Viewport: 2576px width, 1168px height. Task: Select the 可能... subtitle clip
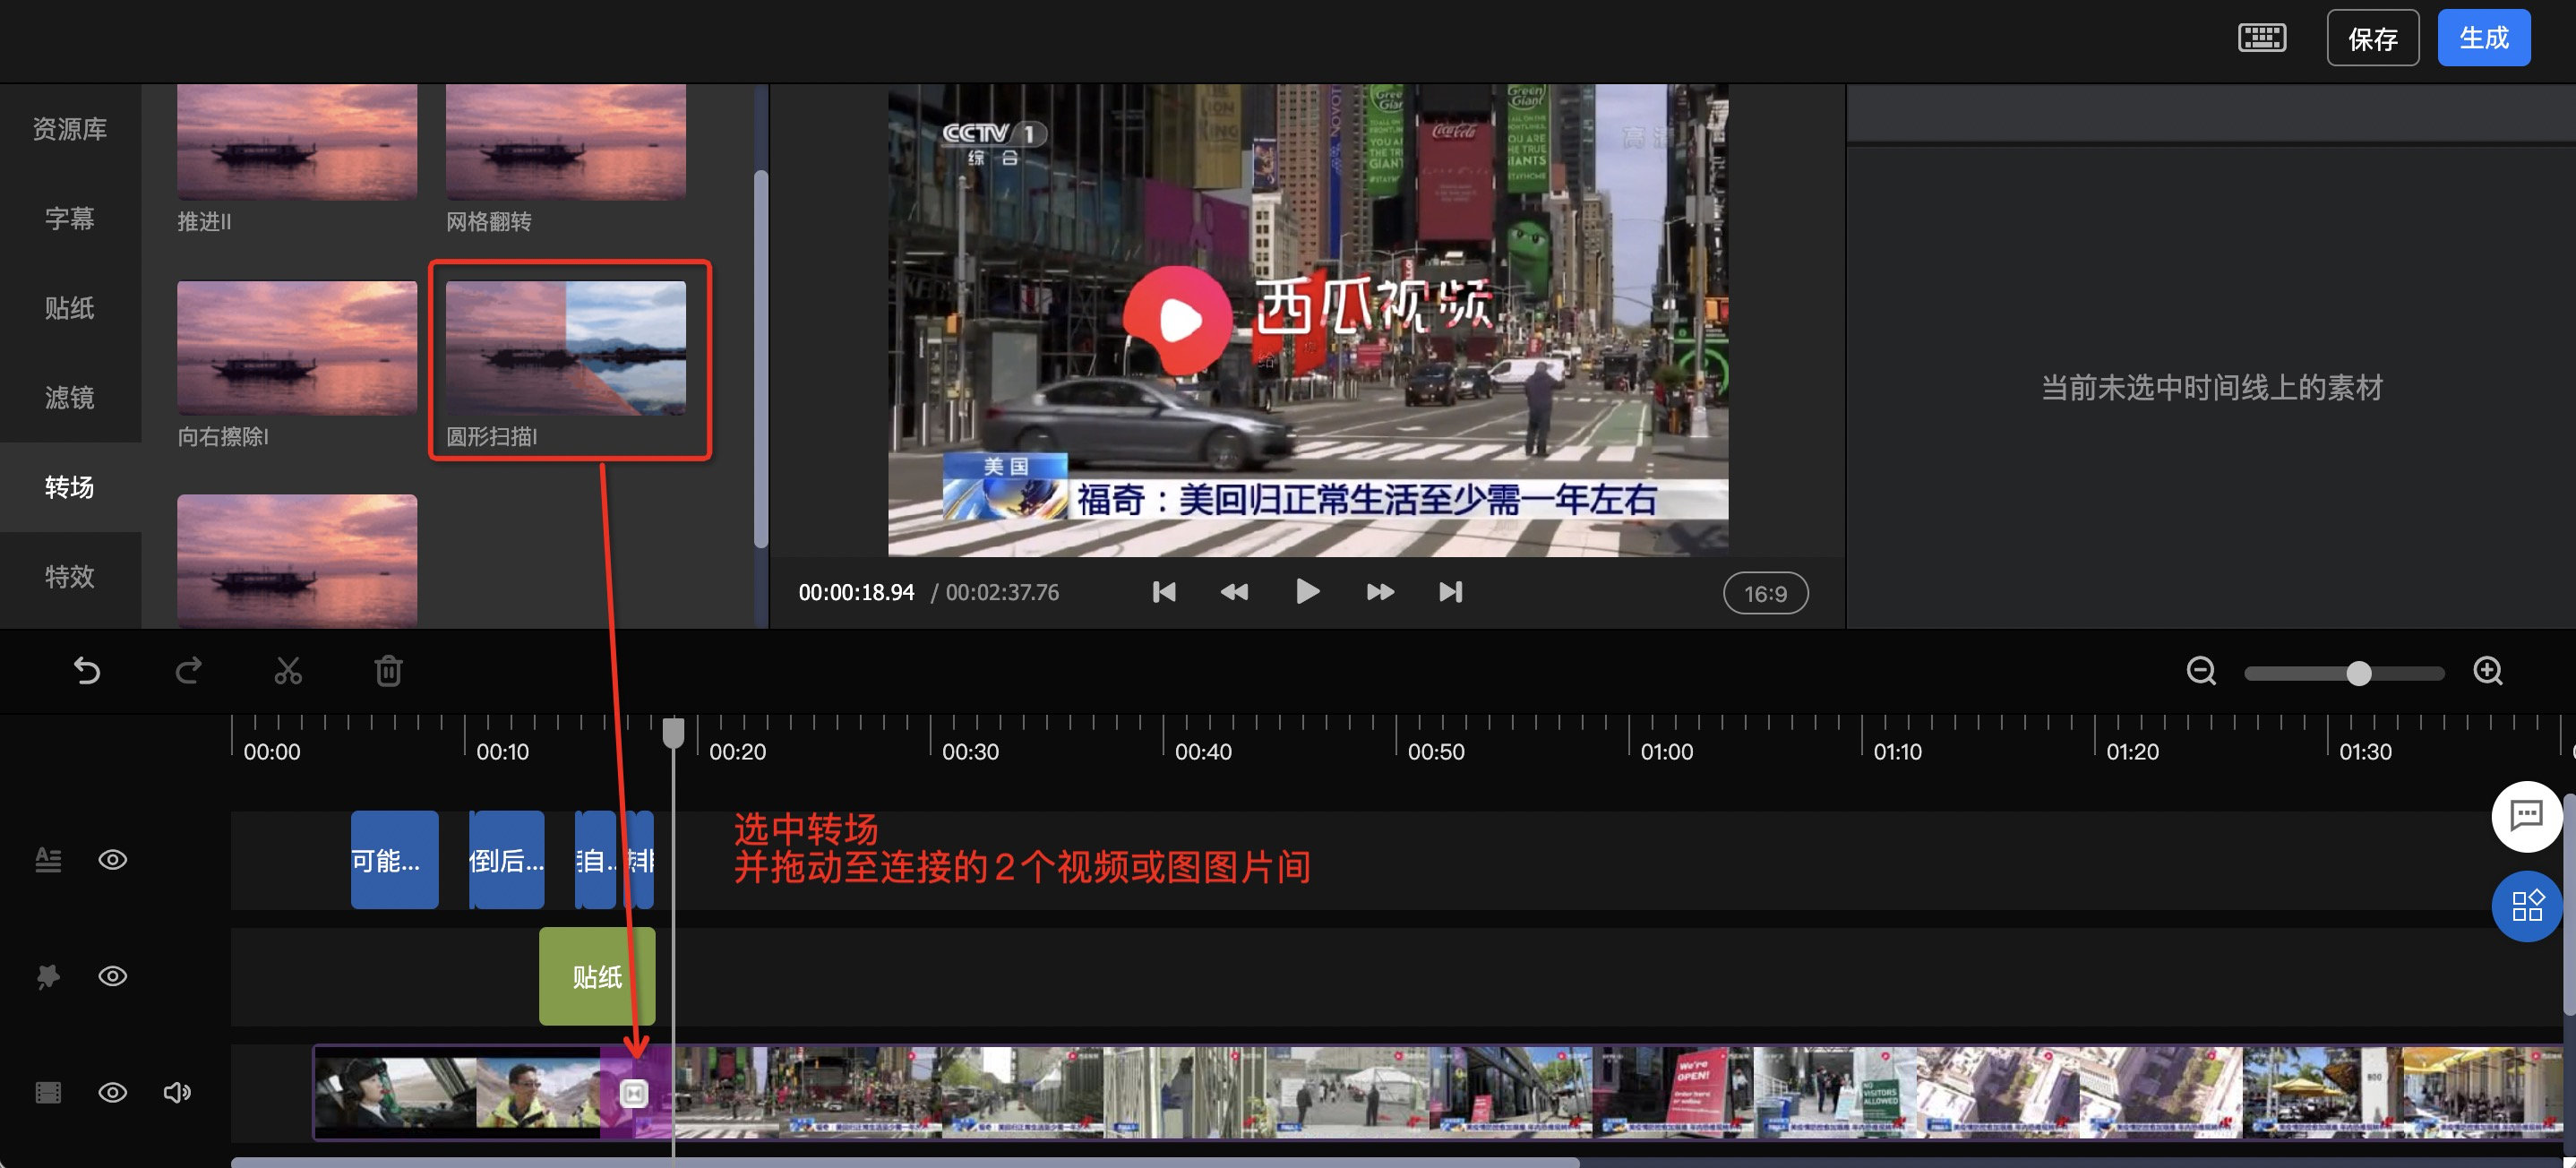[x=394, y=860]
